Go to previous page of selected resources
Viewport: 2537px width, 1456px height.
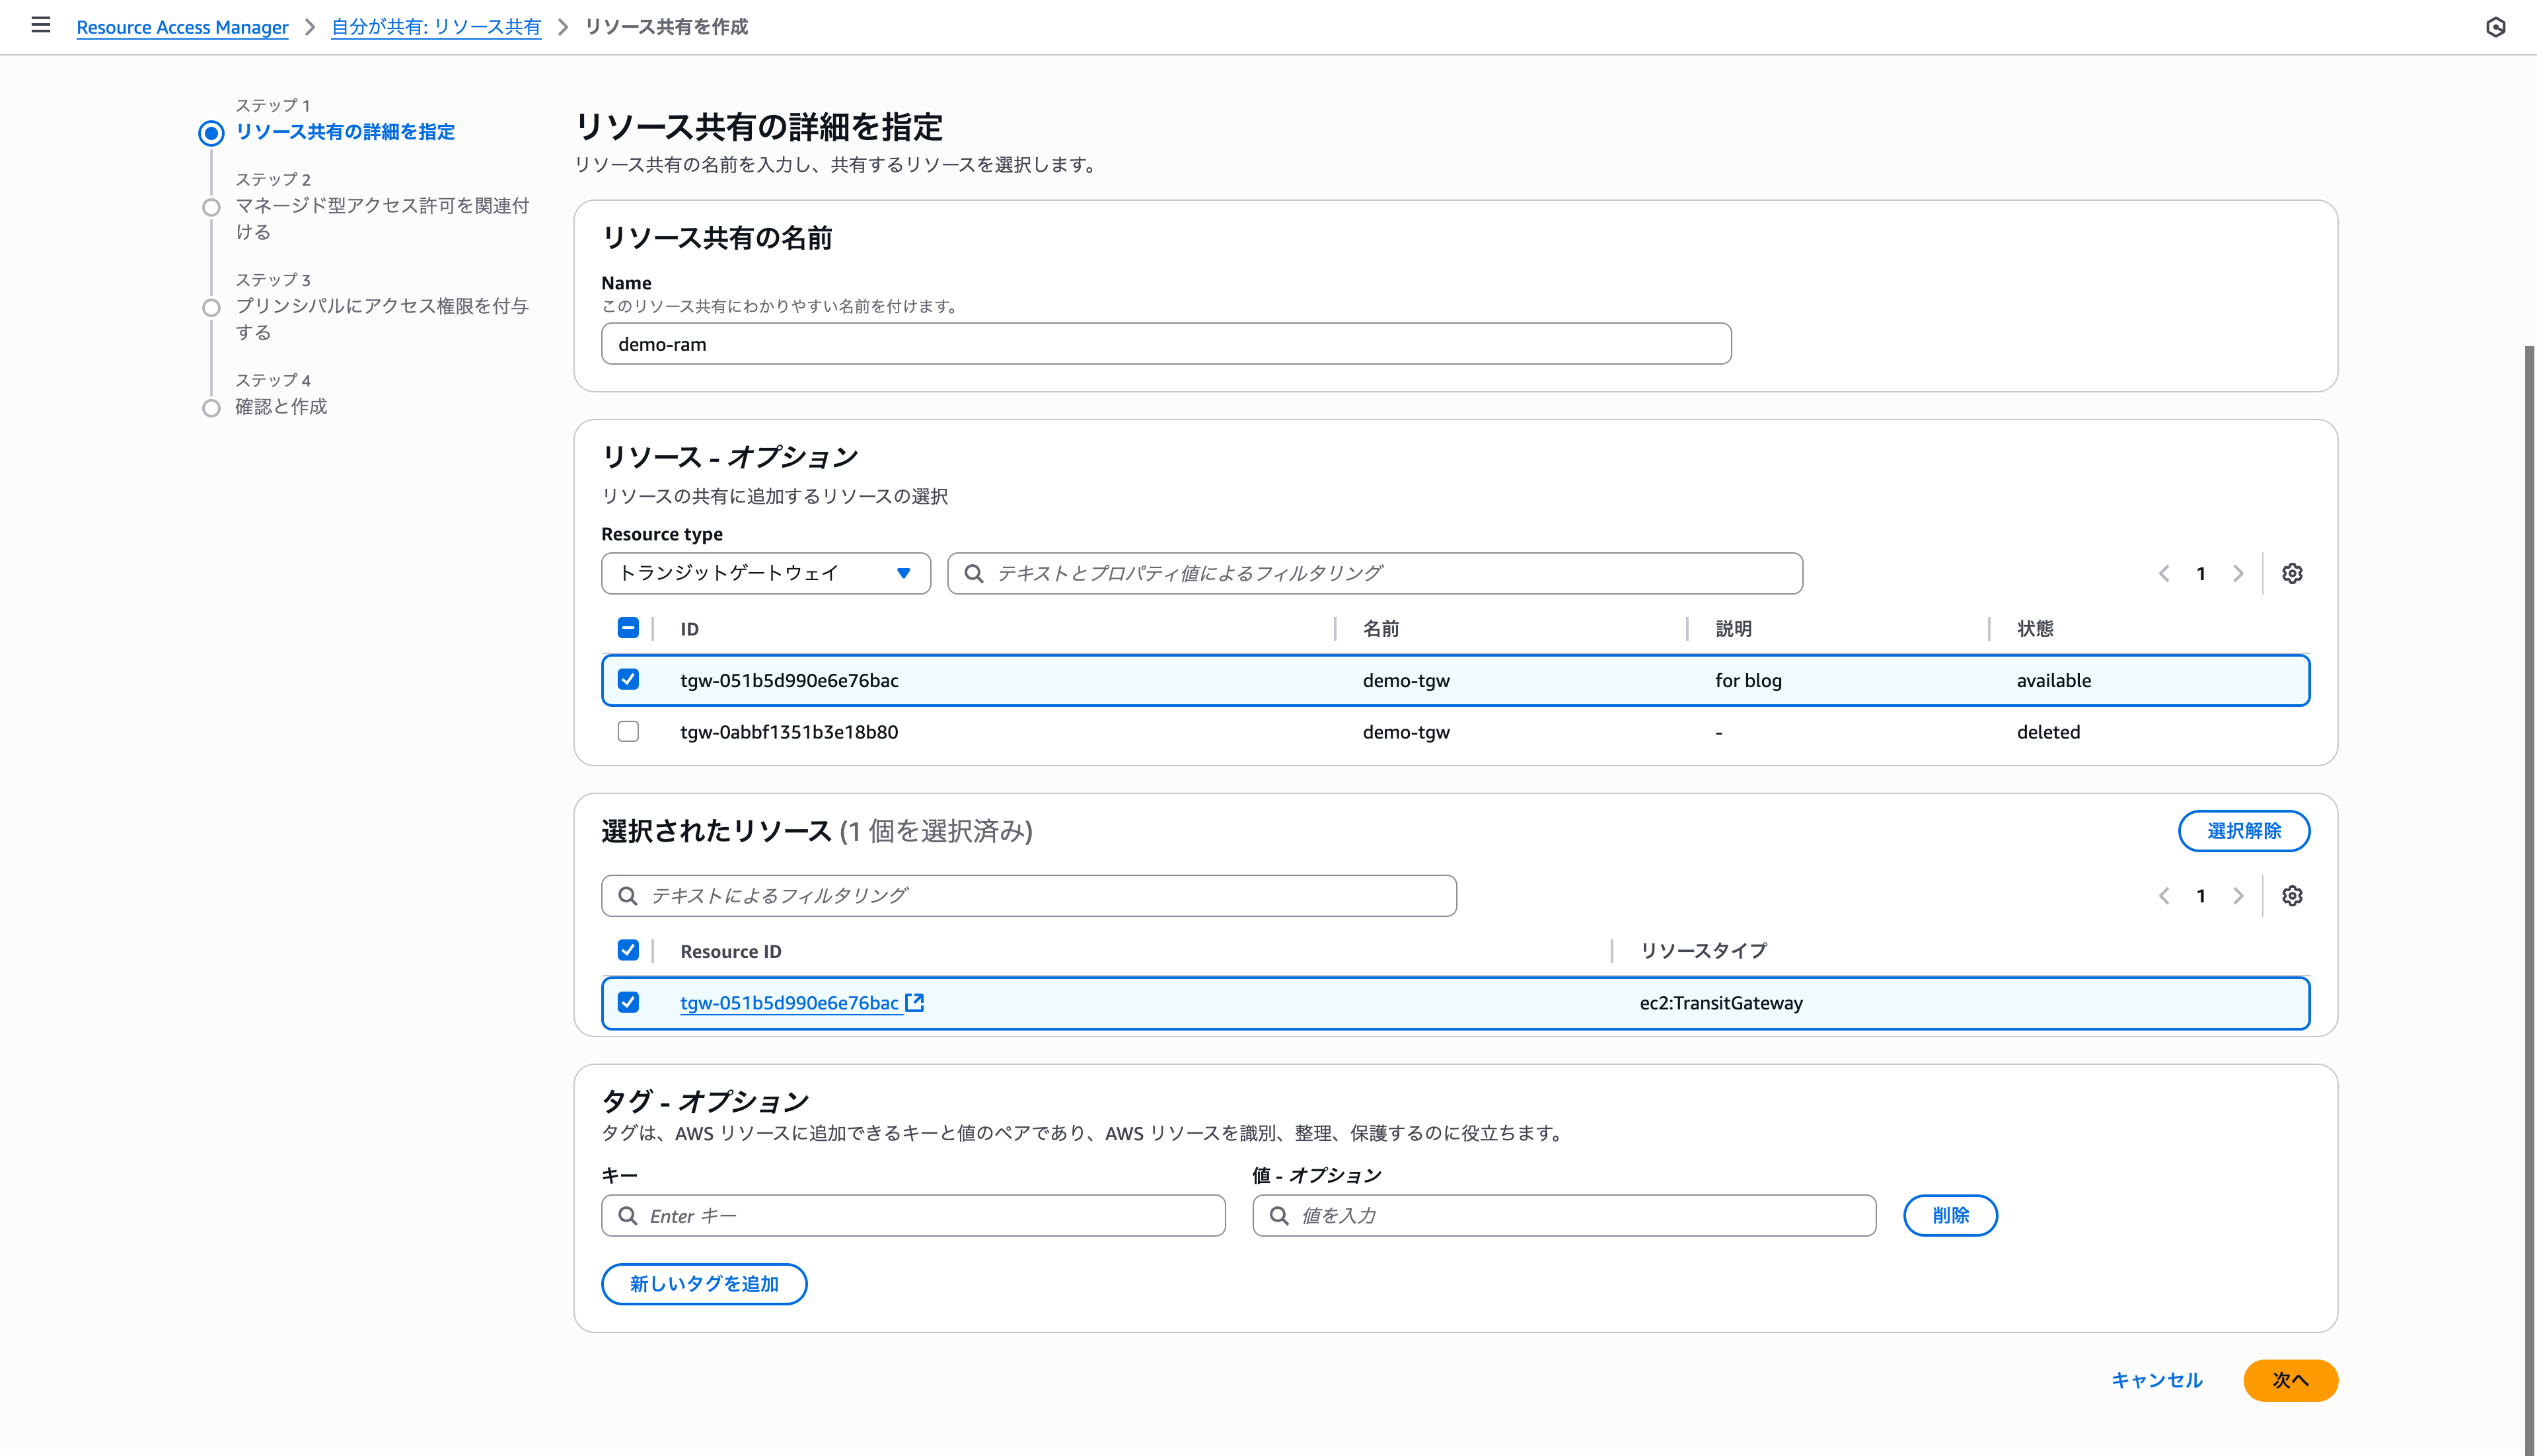tap(2164, 896)
